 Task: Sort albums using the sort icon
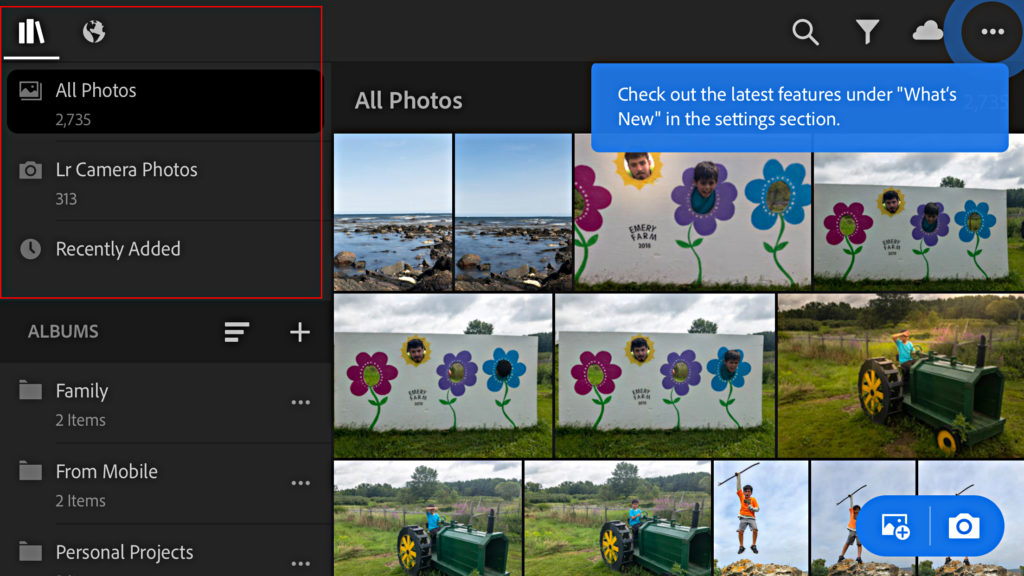point(237,332)
